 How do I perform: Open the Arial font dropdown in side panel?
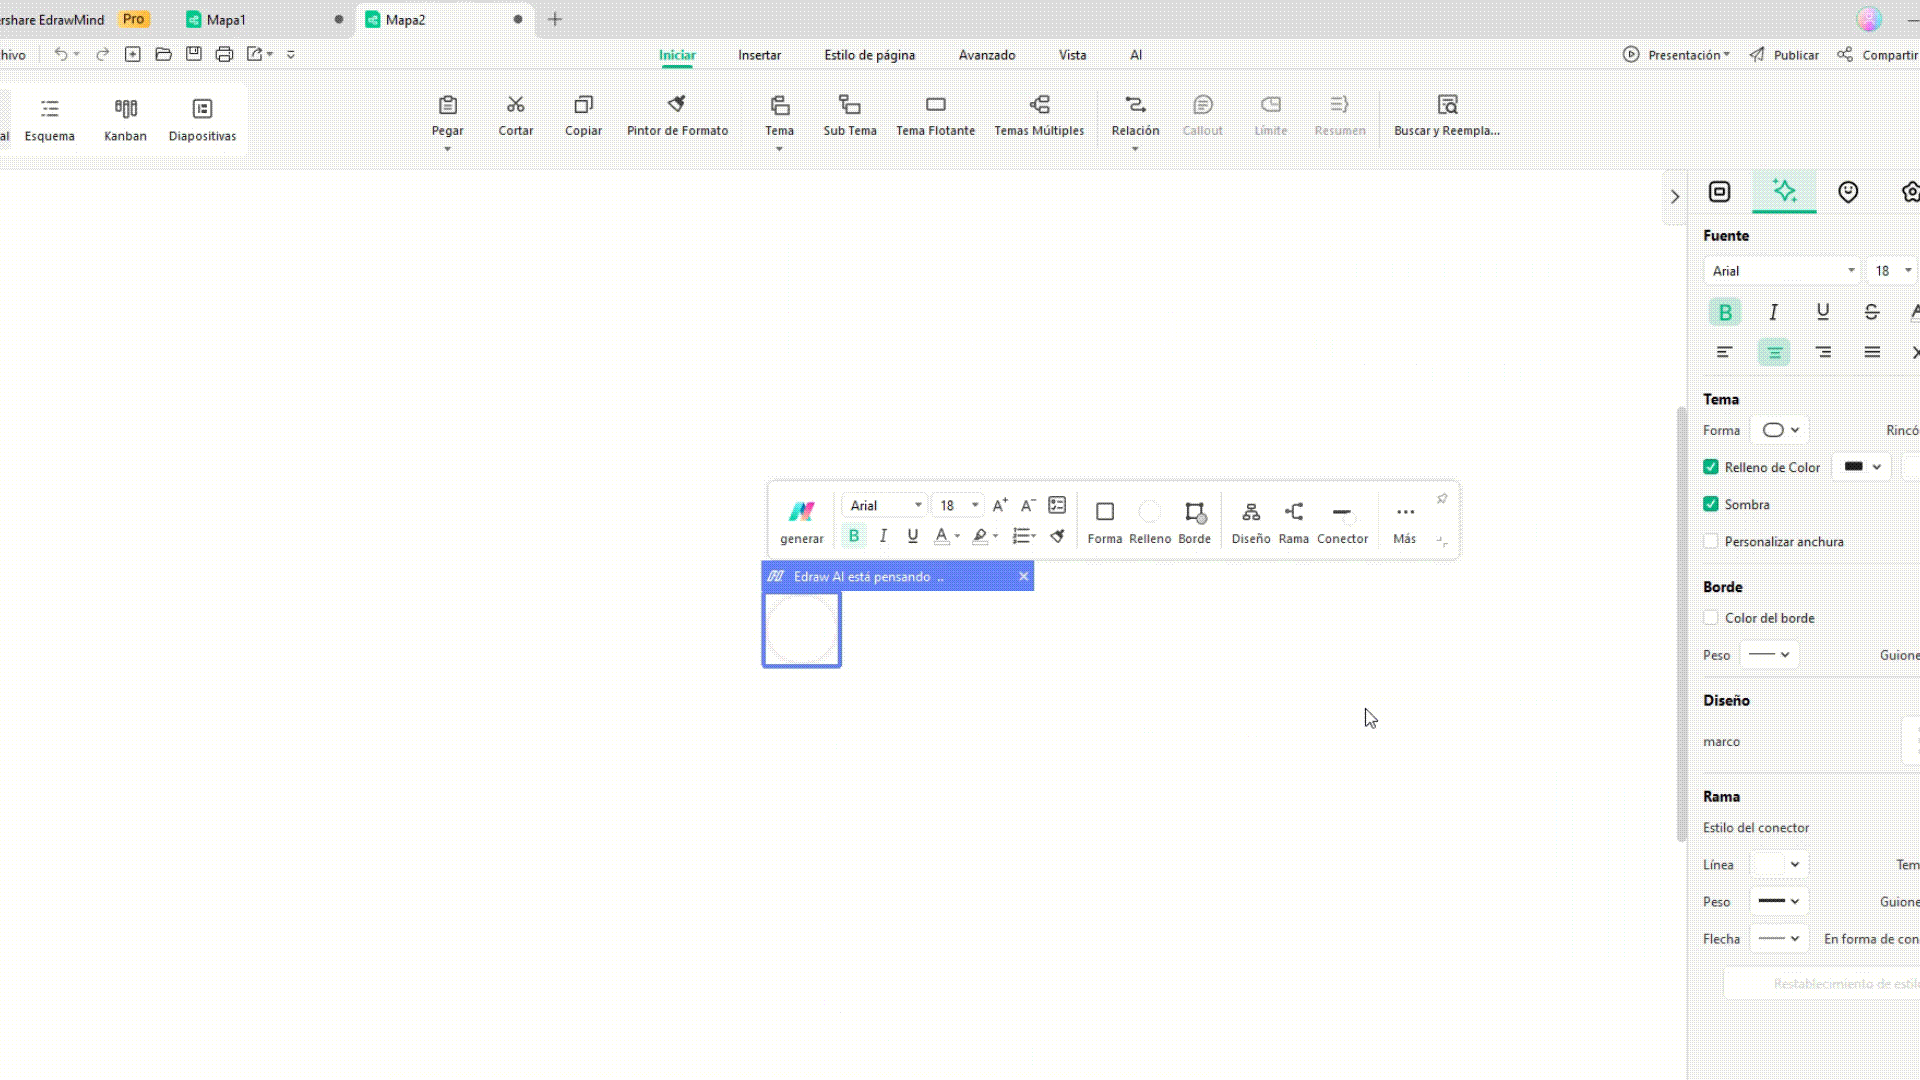(x=1781, y=271)
